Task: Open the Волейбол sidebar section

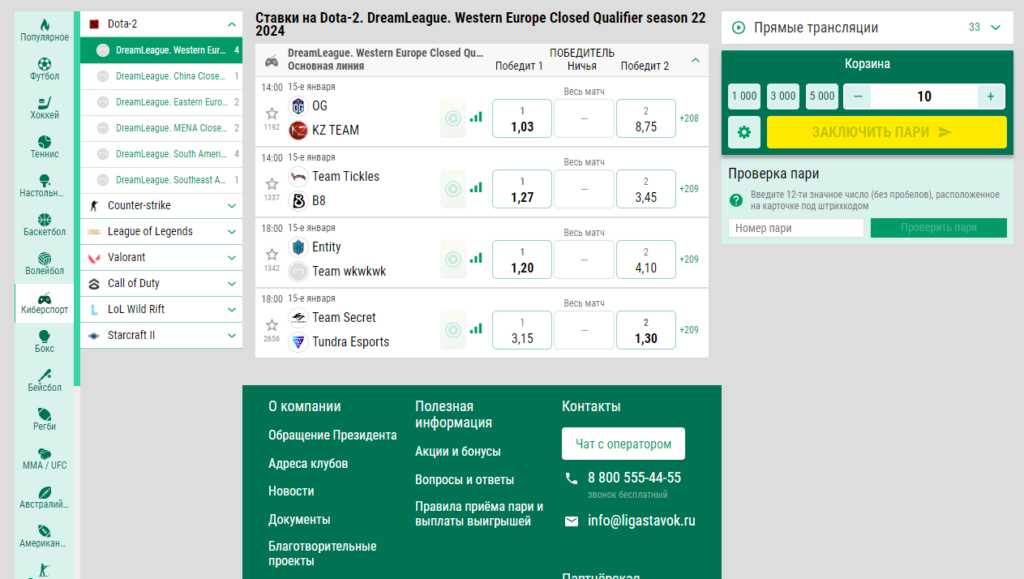Action: [x=44, y=264]
